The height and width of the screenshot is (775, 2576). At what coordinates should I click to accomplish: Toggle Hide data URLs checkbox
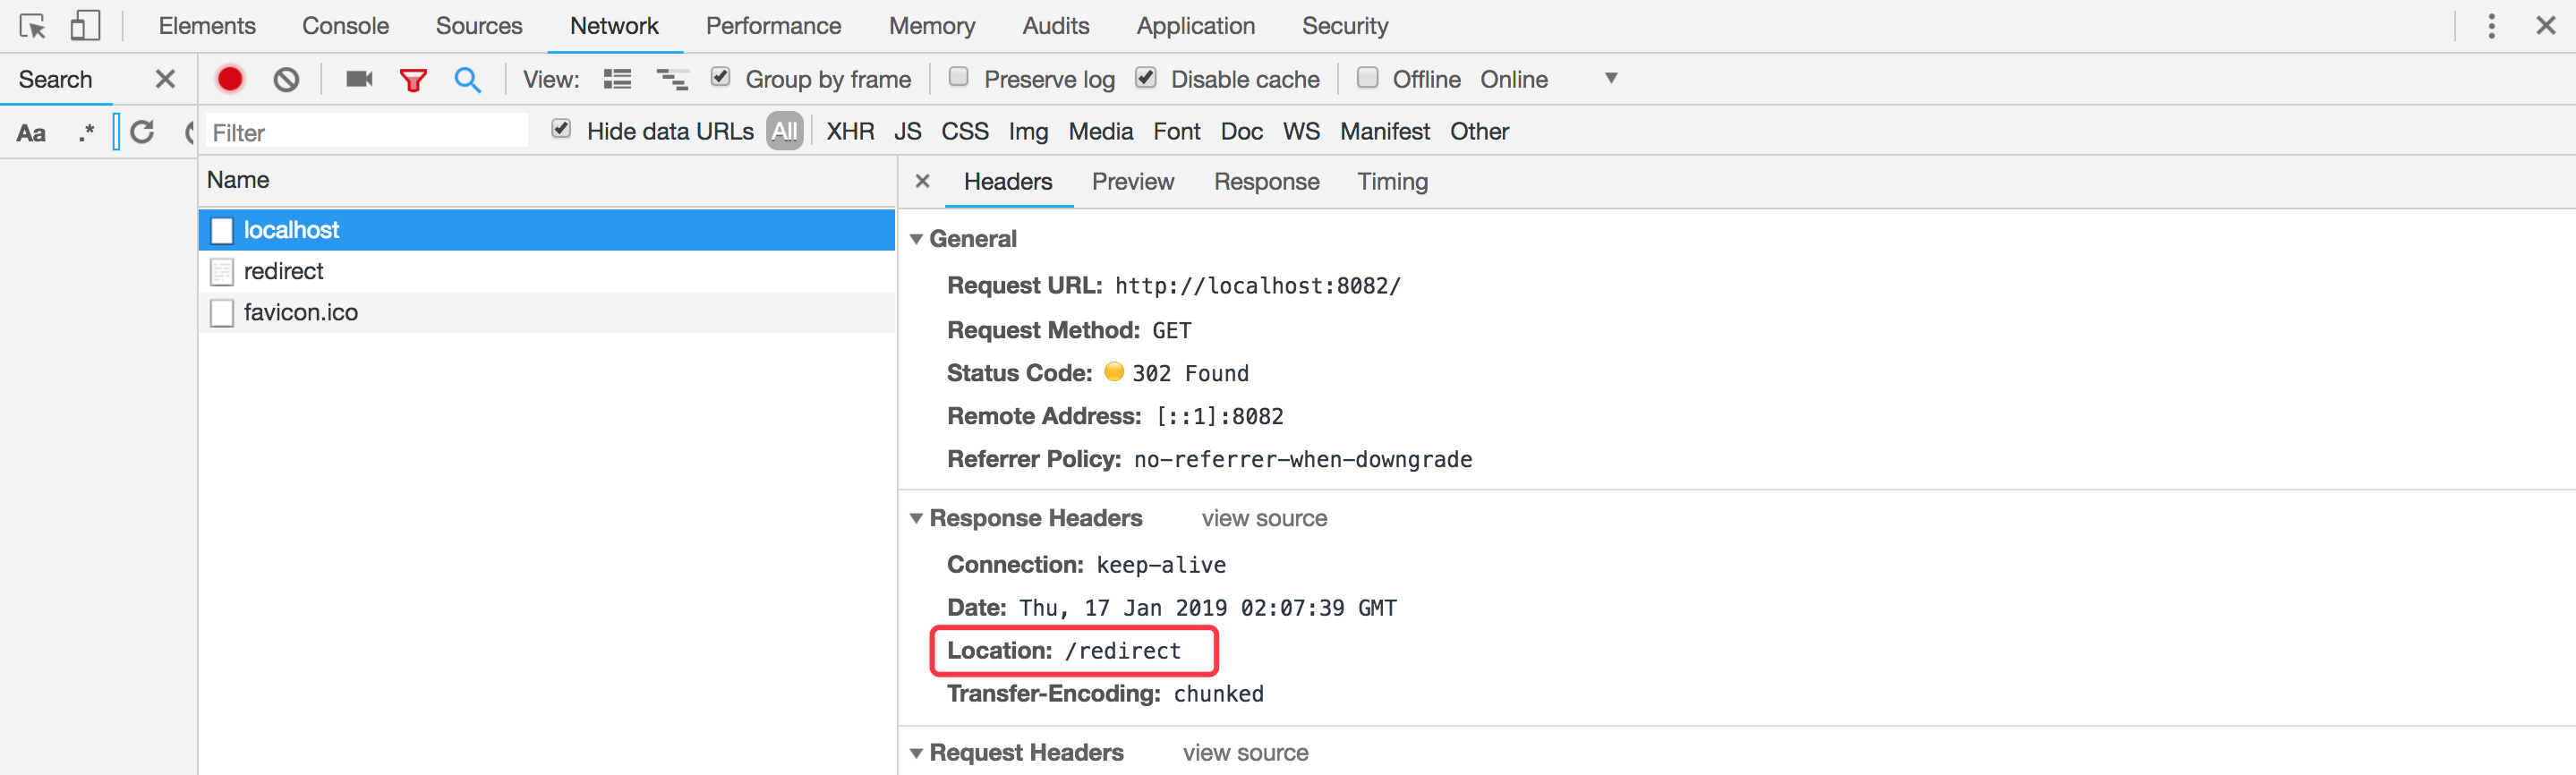click(561, 129)
